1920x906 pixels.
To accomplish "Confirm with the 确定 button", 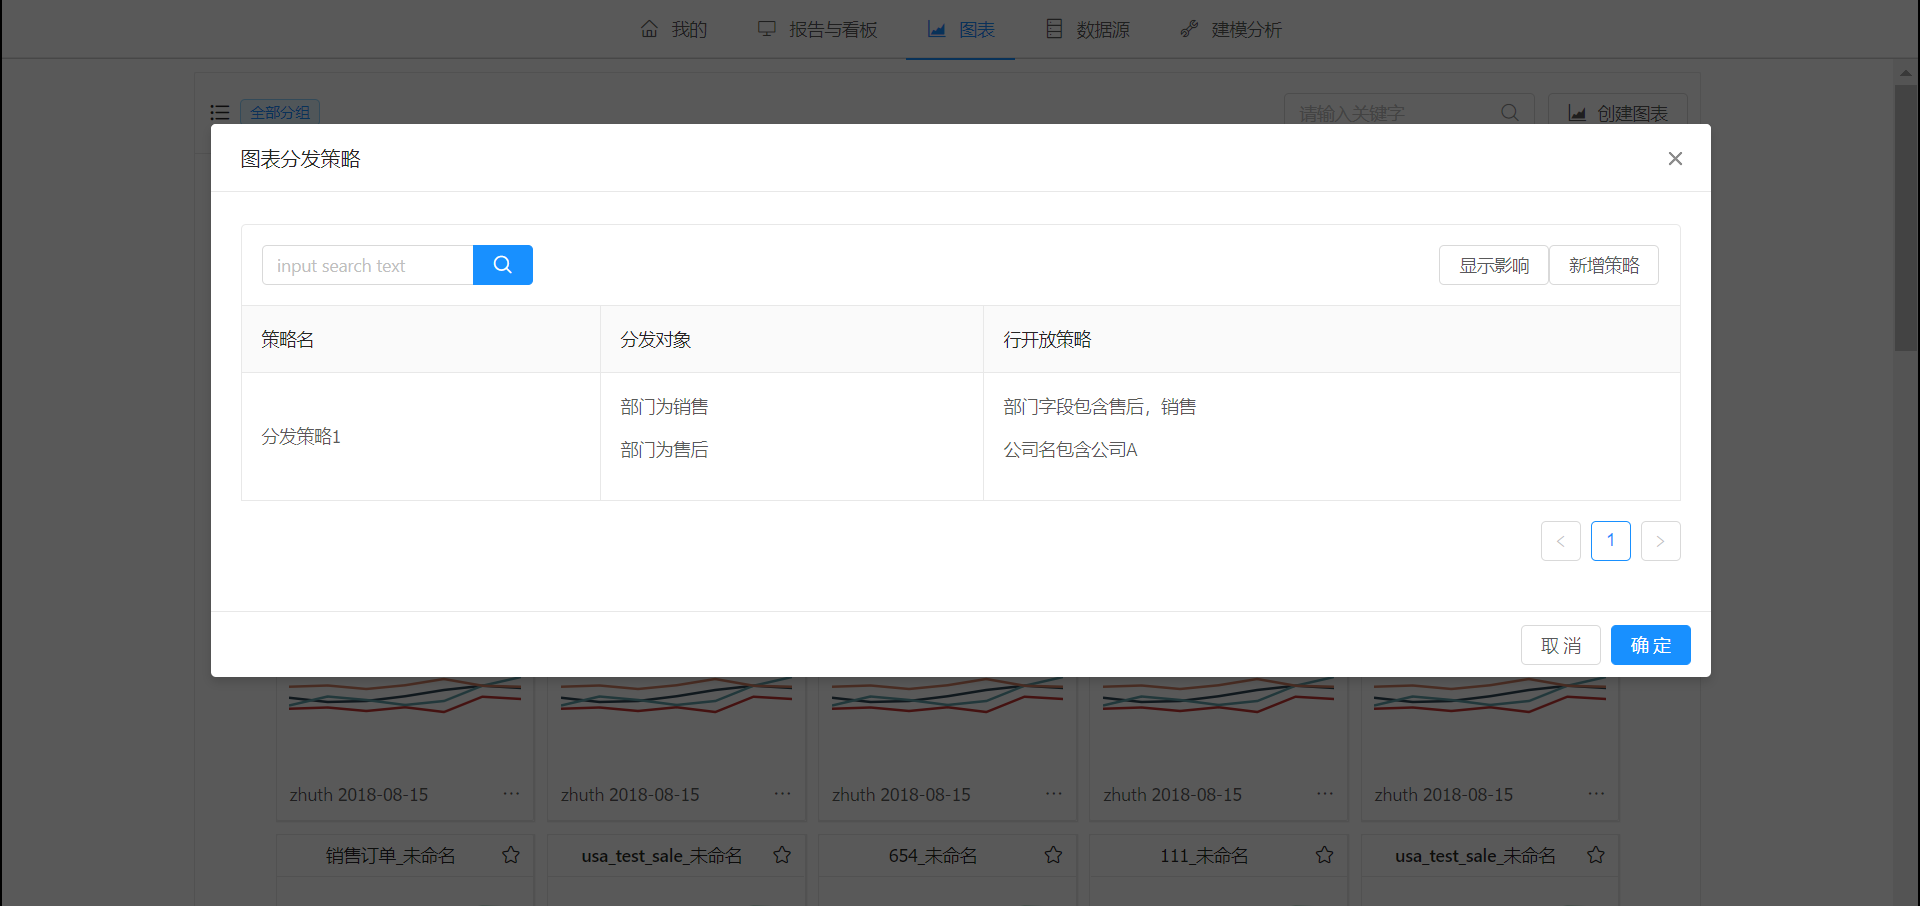I will (1650, 645).
